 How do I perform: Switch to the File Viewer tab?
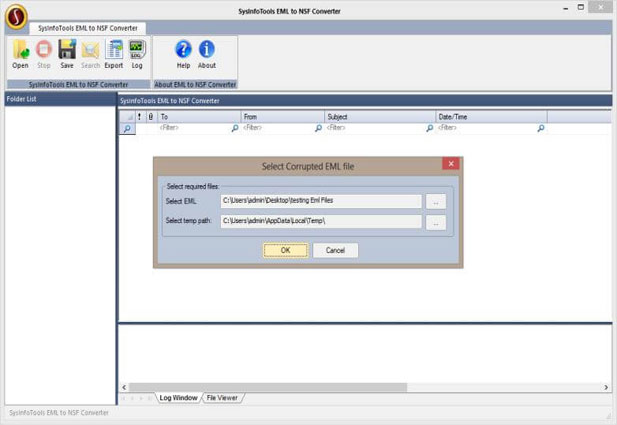(222, 398)
